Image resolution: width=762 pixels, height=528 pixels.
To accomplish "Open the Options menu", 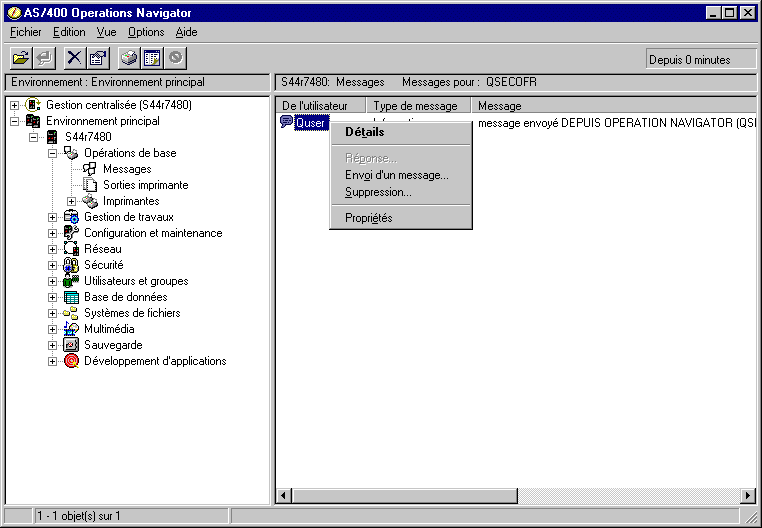I will click(146, 32).
